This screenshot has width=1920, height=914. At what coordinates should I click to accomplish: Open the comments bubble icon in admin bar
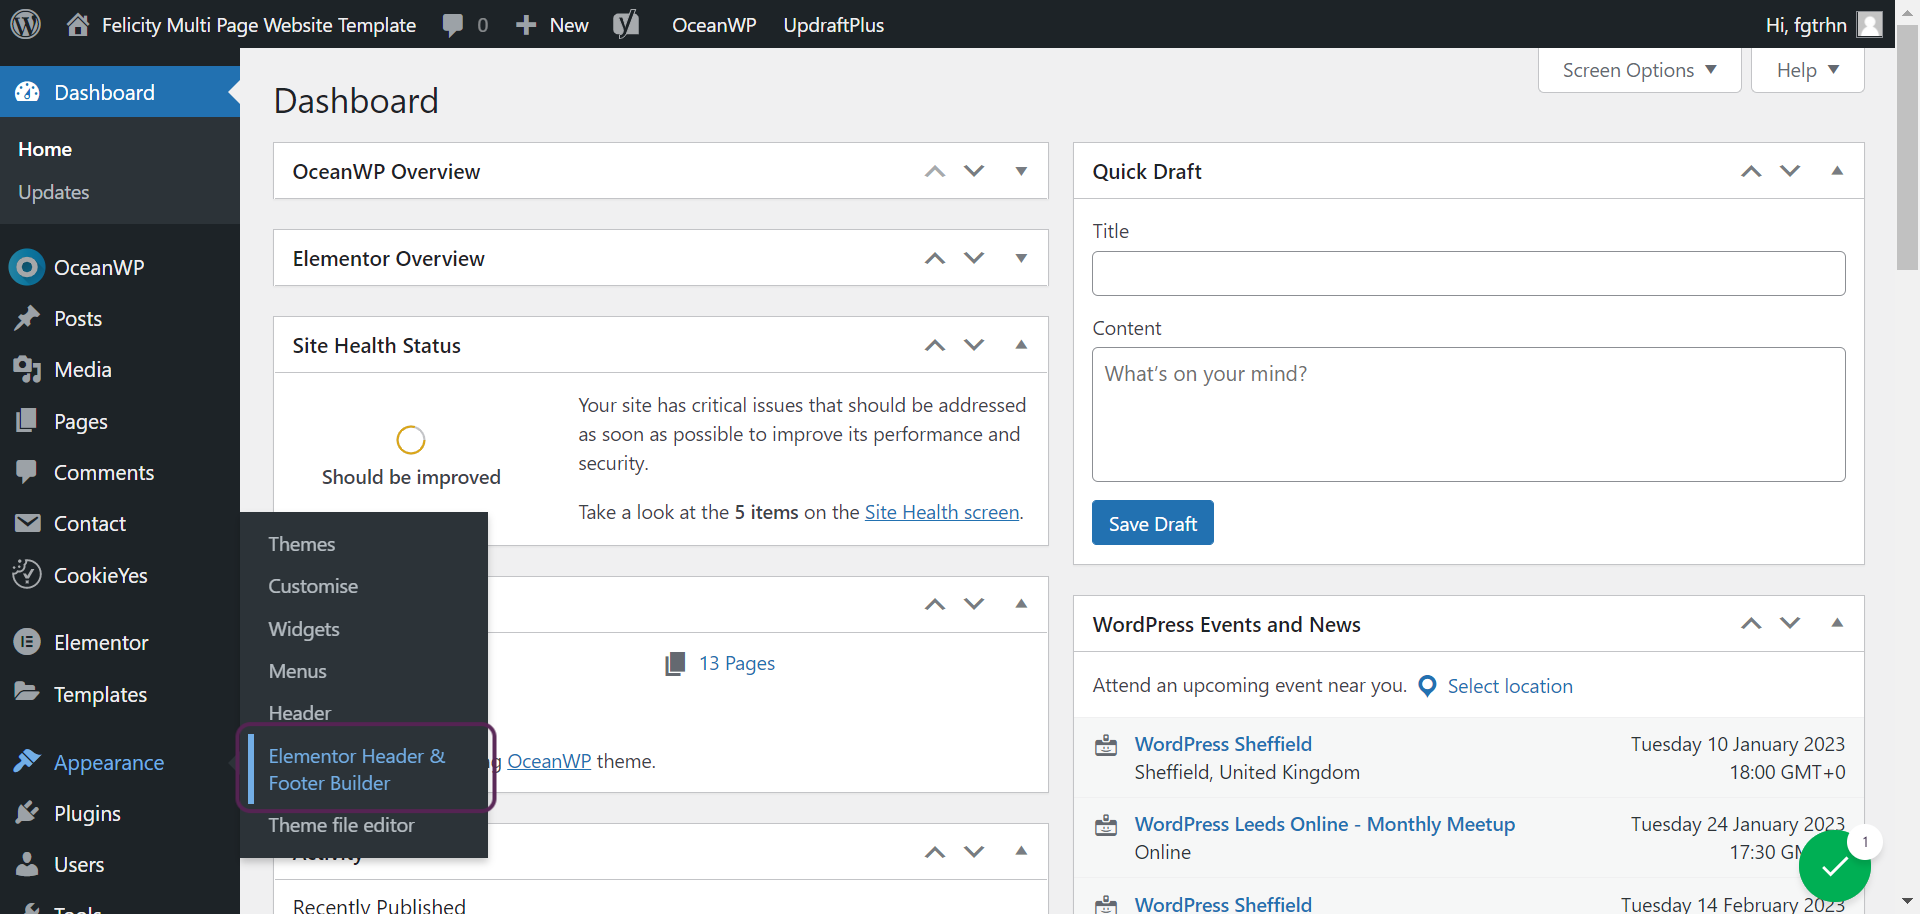(453, 25)
